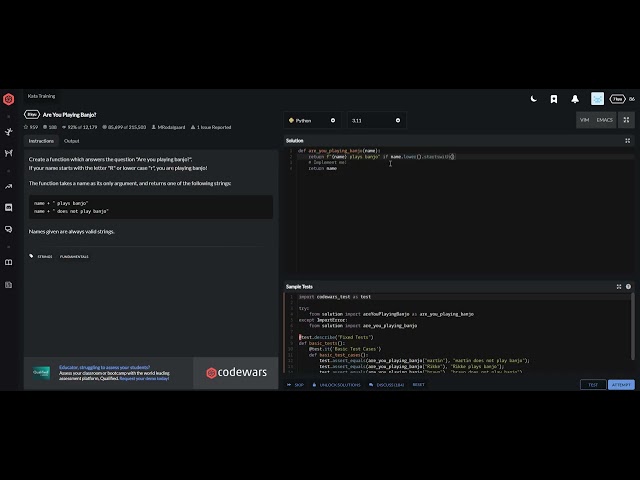The image size is (640, 480).
Task: Open the Discussions speech-bubble sidebar icon
Action: 9,229
